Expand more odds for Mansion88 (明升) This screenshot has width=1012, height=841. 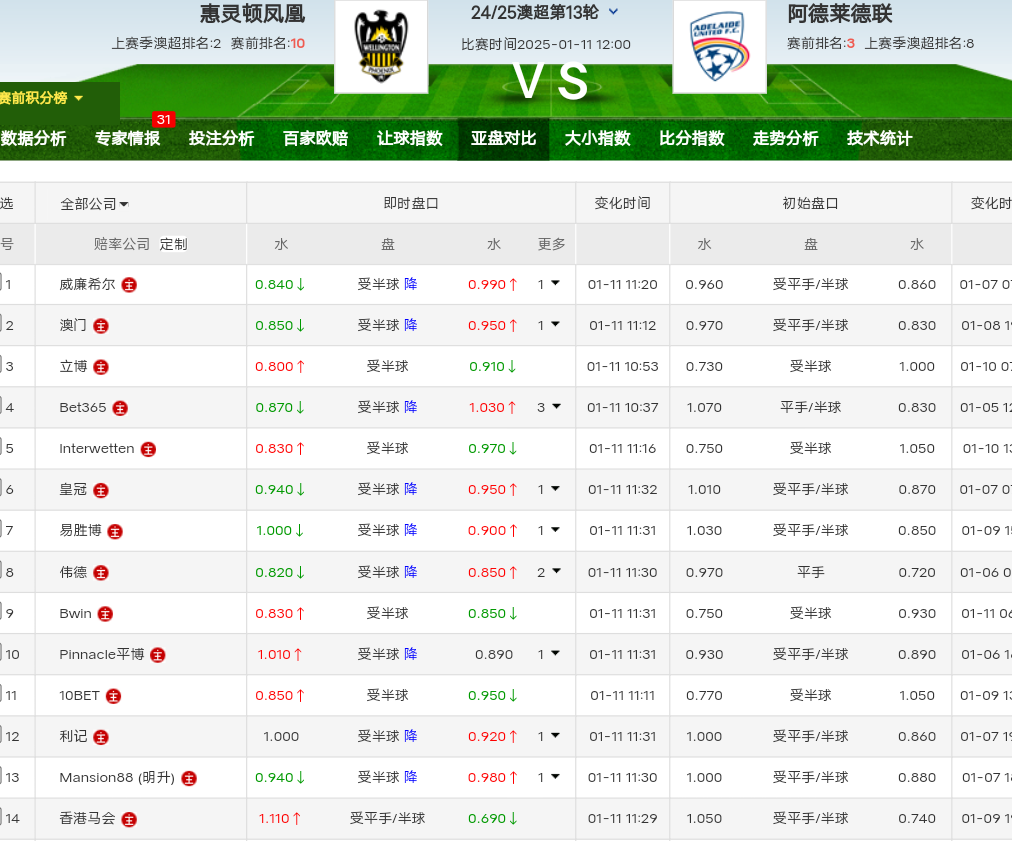tap(549, 778)
